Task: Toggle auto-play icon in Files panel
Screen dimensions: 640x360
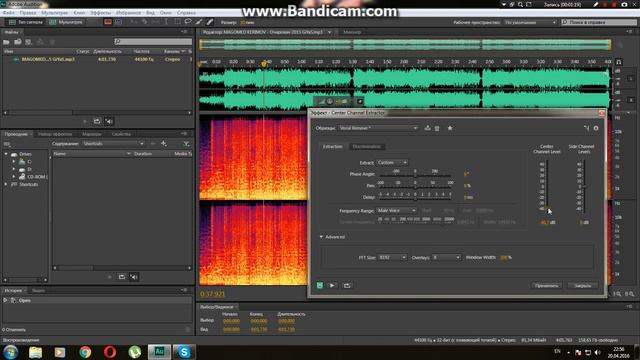Action: 109,121
